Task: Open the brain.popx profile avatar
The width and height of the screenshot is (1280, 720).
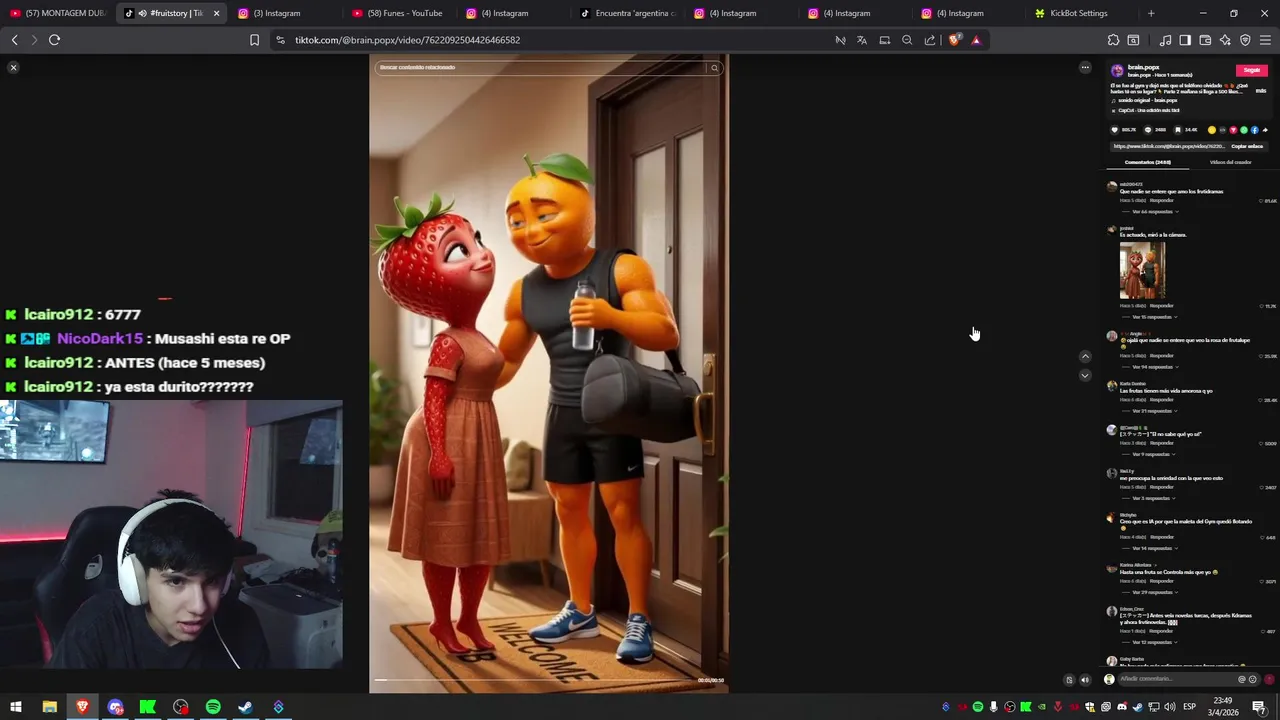Action: [x=1117, y=70]
